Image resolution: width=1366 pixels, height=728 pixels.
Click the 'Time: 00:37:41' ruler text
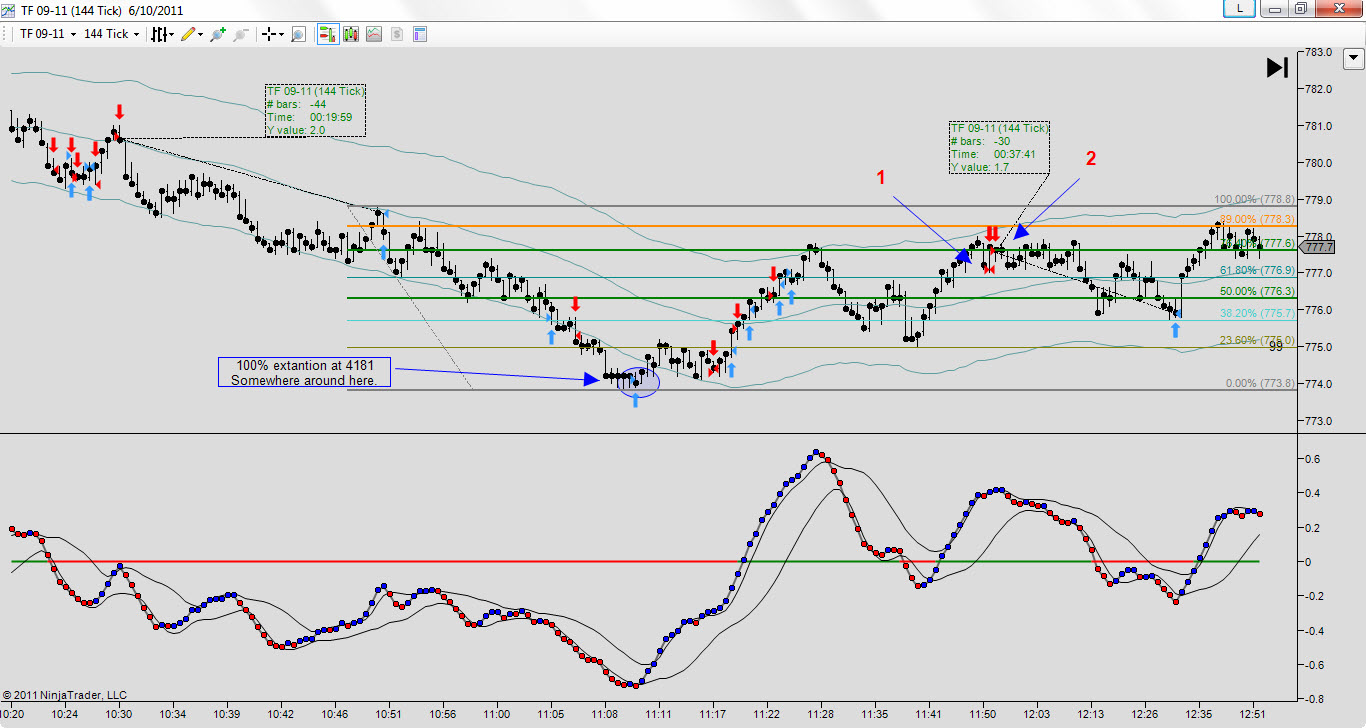(993, 154)
